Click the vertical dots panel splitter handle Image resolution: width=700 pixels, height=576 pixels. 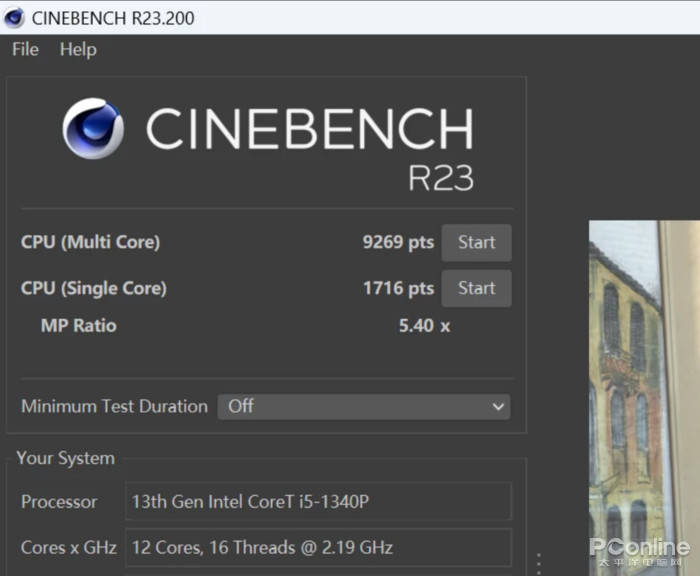539,561
